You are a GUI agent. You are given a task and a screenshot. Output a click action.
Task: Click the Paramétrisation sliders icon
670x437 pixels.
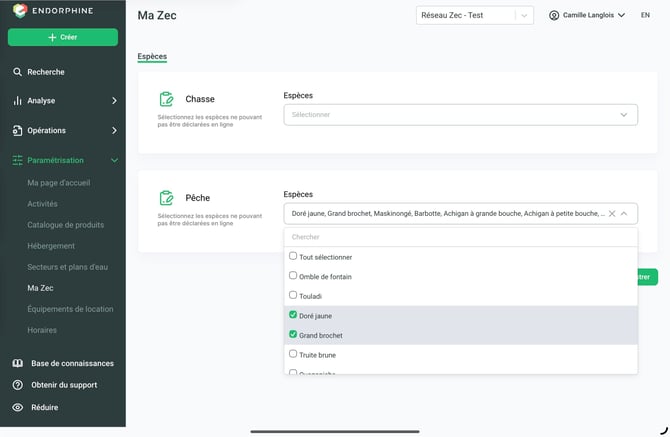[18, 160]
